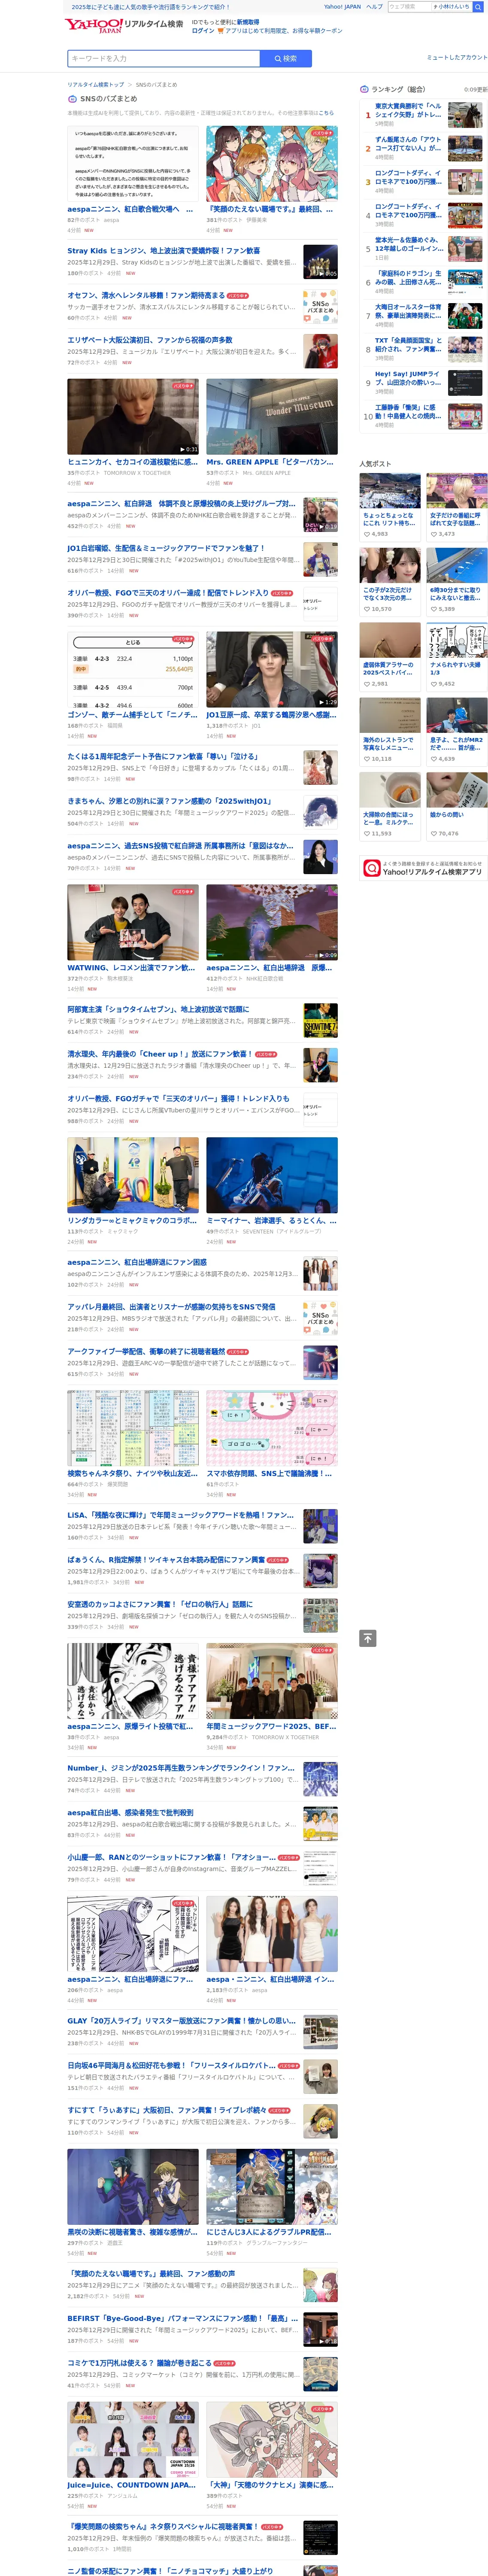Open the 笑顔のたえない職場です anime thumbnail
The height and width of the screenshot is (2576, 488).
tap(272, 164)
